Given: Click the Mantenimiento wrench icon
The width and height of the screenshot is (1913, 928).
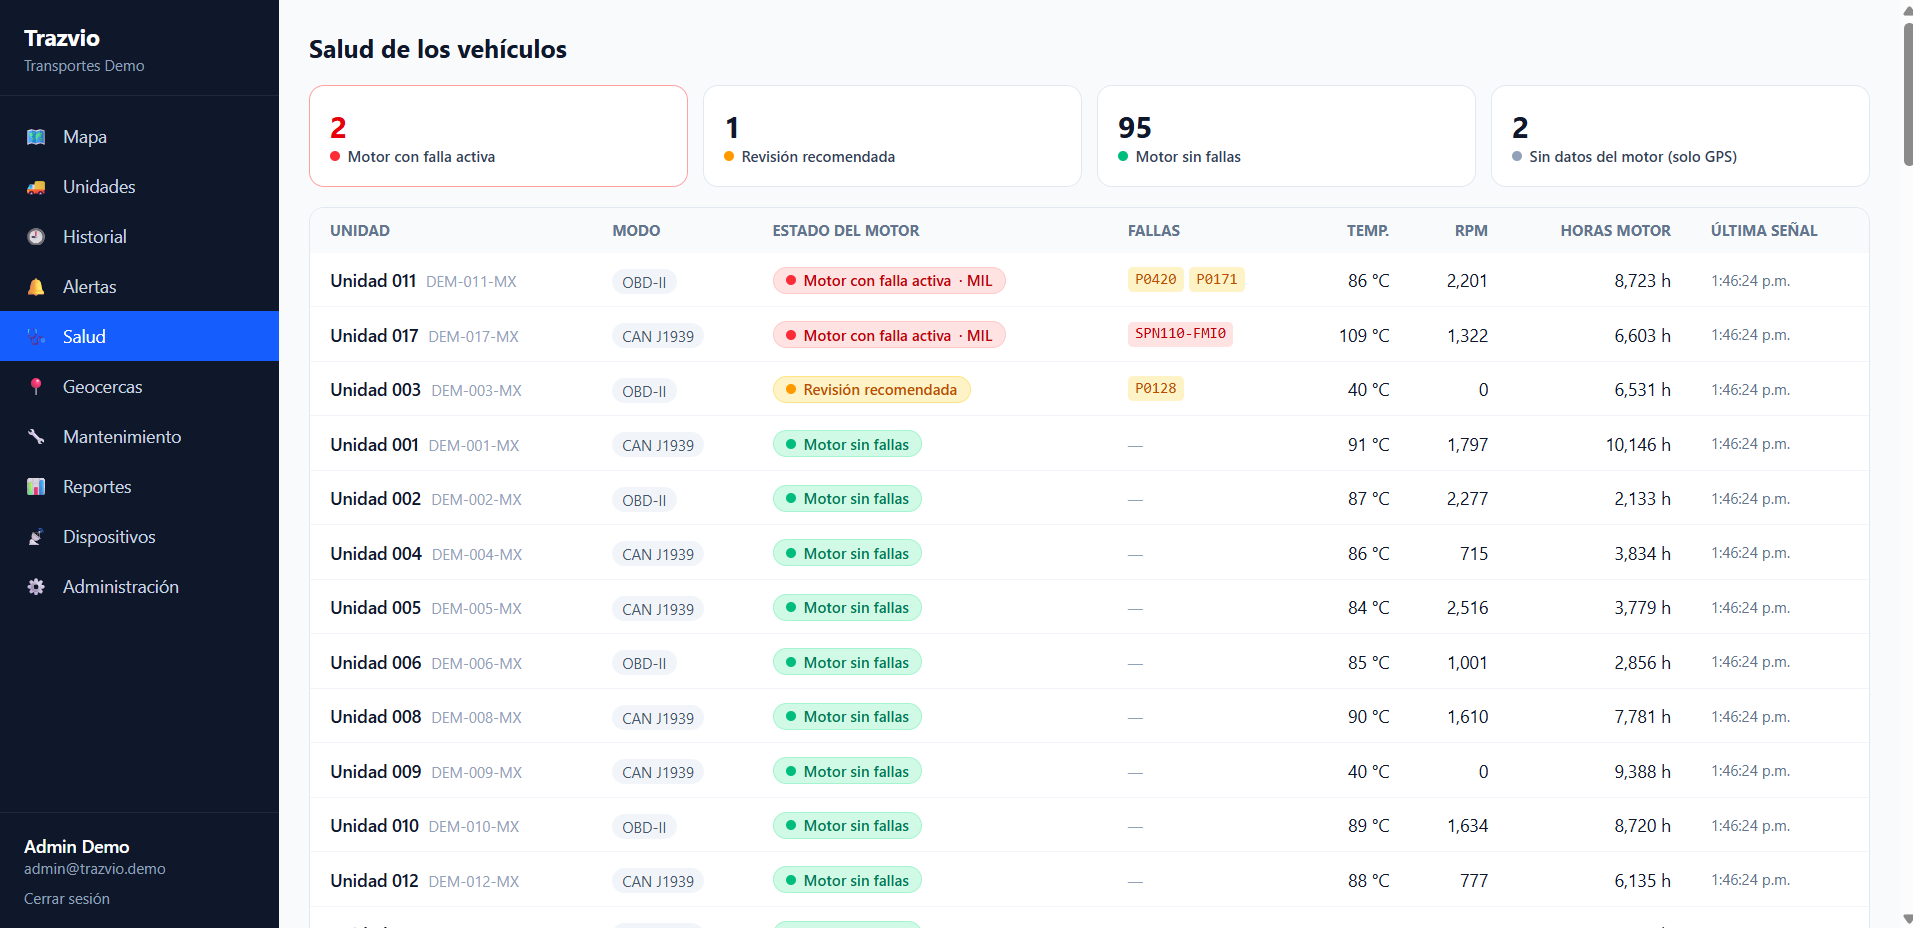Looking at the screenshot, I should tap(36, 437).
